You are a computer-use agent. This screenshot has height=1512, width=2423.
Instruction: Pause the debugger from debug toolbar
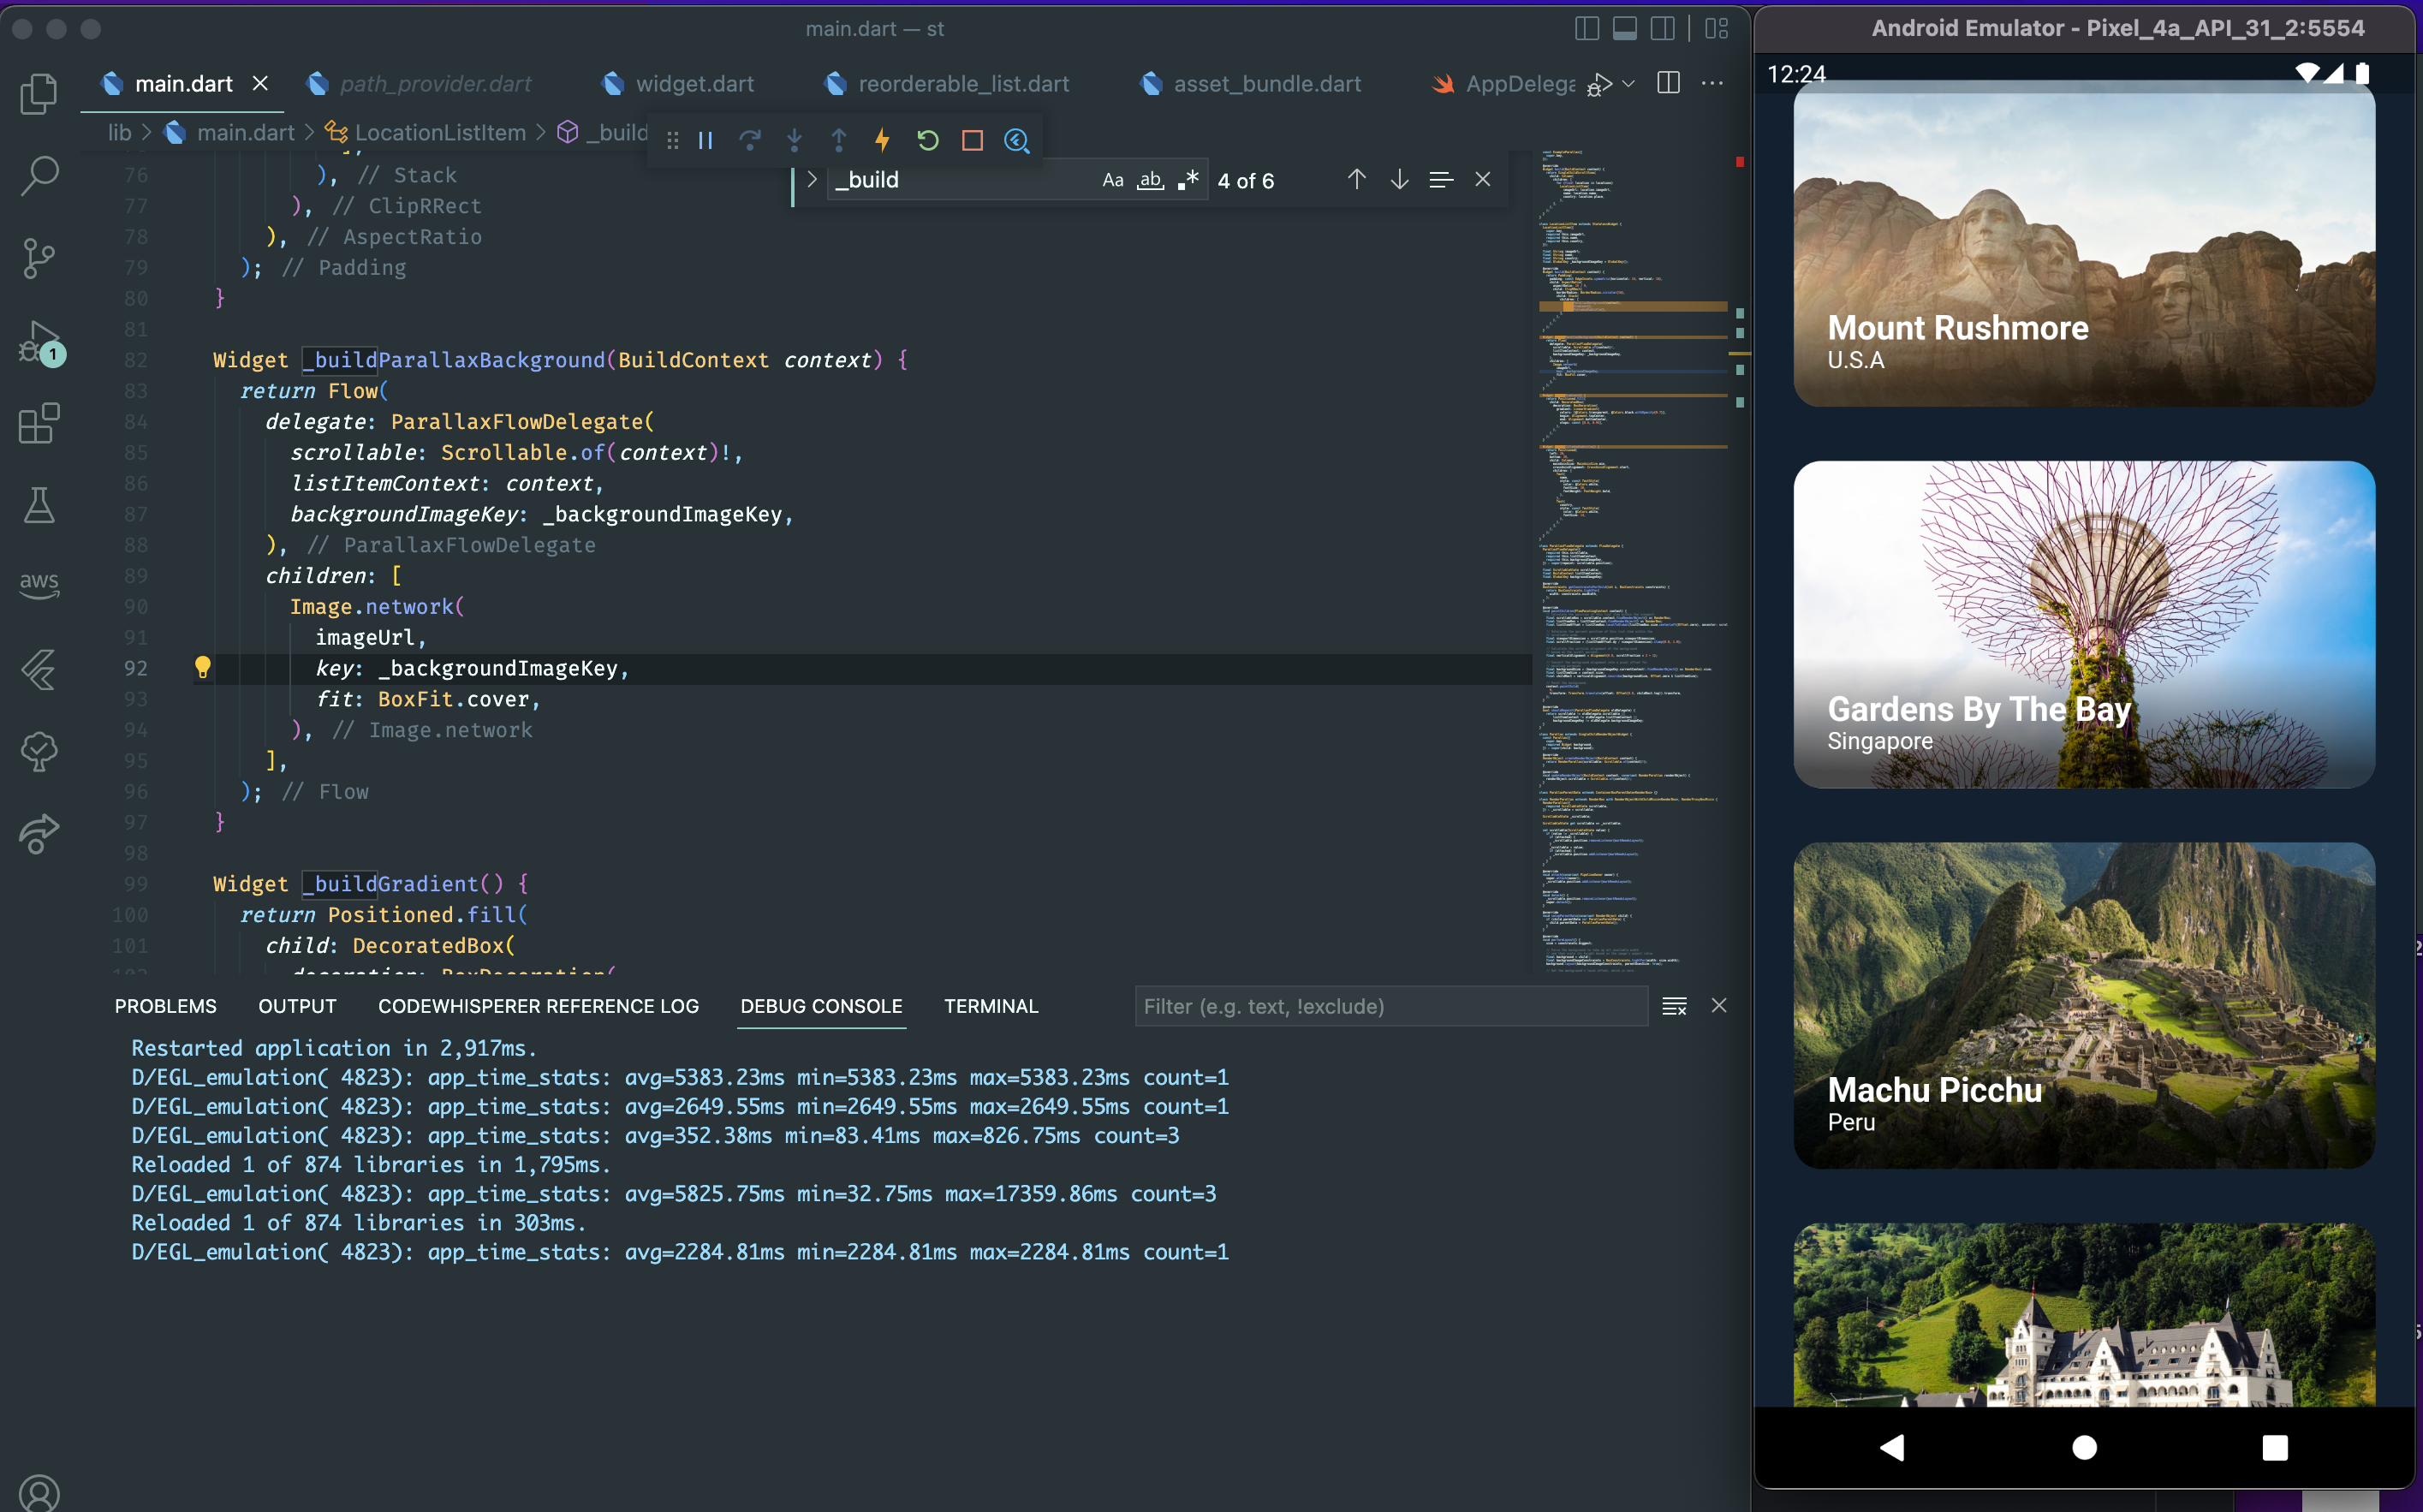[x=705, y=141]
